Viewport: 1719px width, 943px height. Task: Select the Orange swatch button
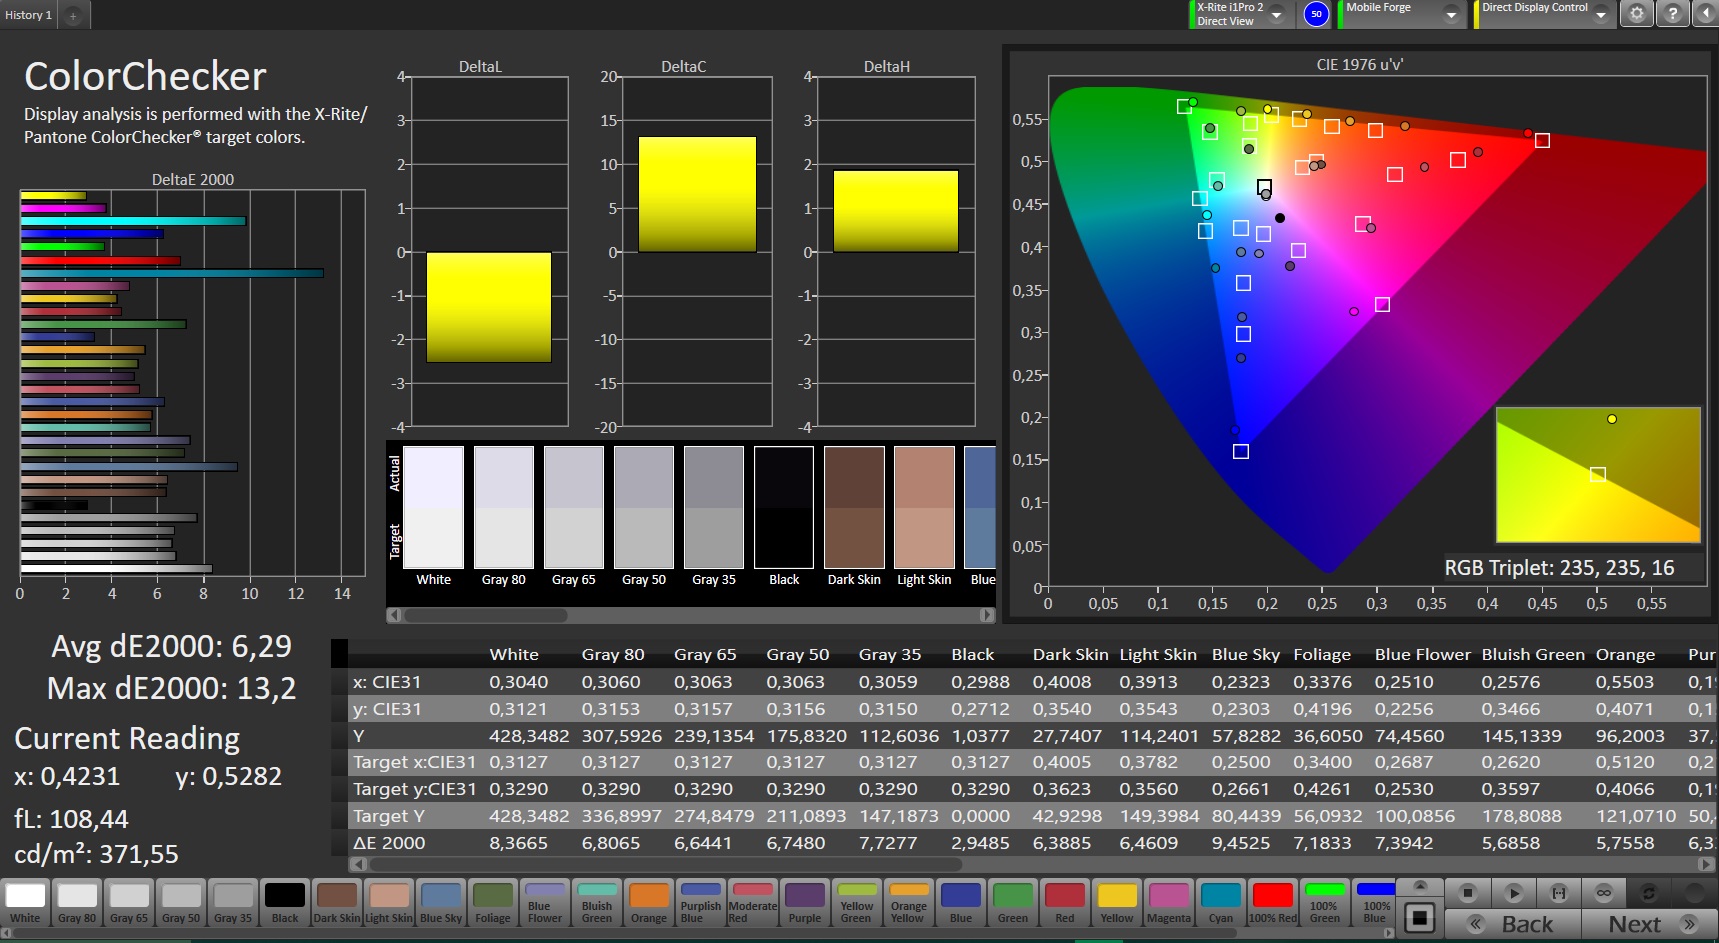point(649,902)
